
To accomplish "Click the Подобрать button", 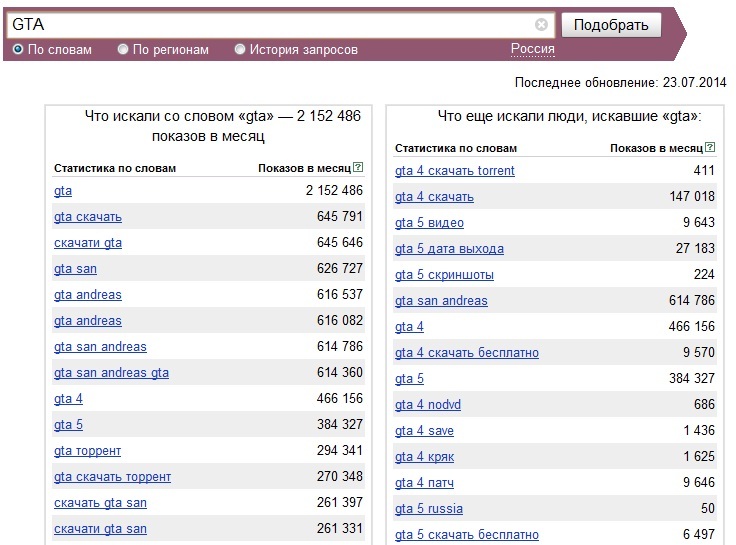I will (611, 25).
